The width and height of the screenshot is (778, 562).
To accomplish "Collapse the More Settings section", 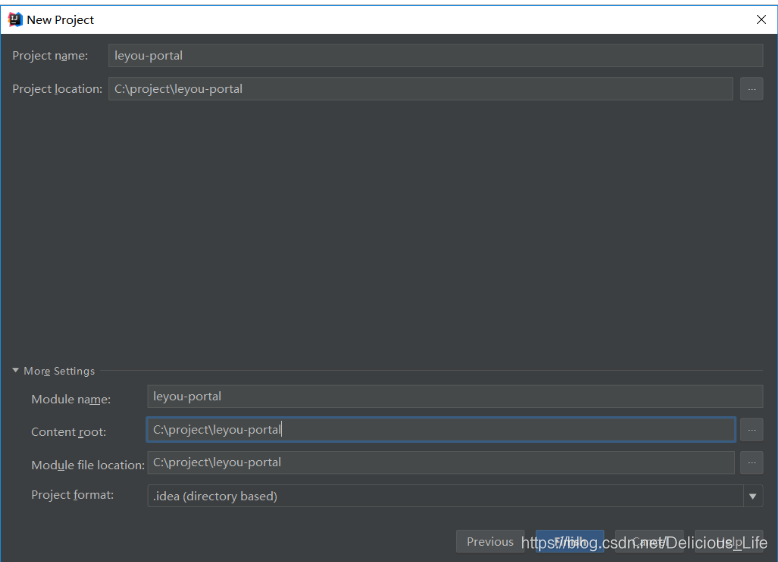I will tap(15, 371).
